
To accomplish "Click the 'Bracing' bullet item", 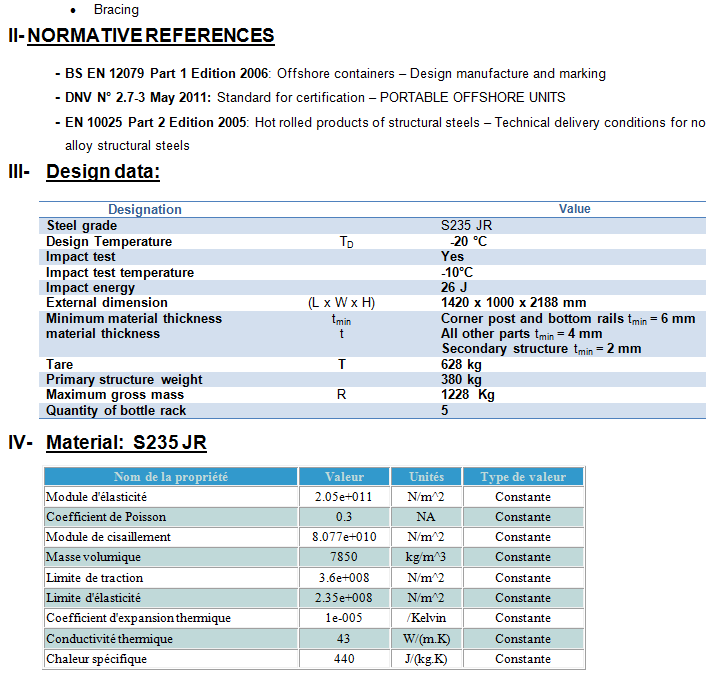I will point(116,9).
